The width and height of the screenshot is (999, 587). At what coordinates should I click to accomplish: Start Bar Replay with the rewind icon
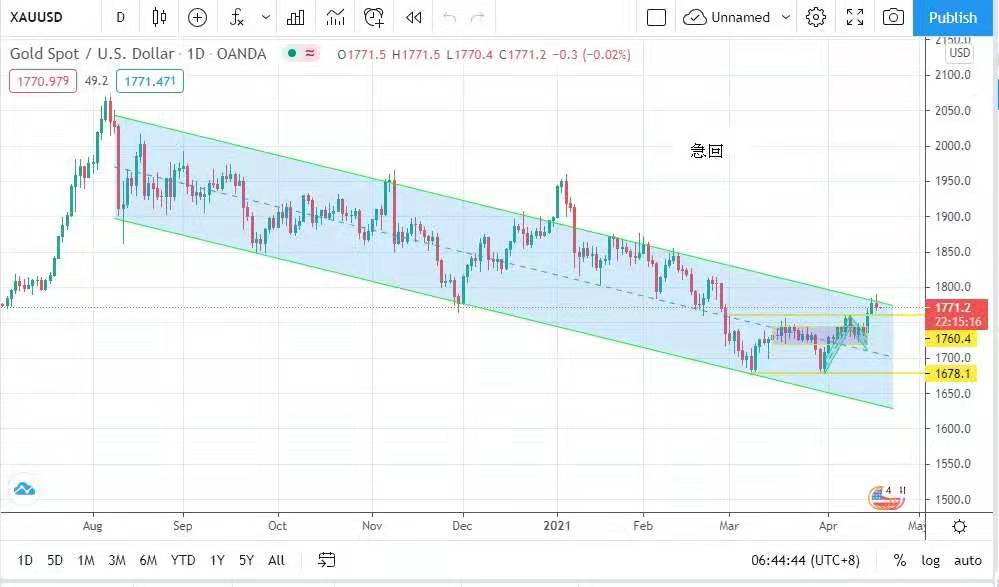click(x=413, y=17)
